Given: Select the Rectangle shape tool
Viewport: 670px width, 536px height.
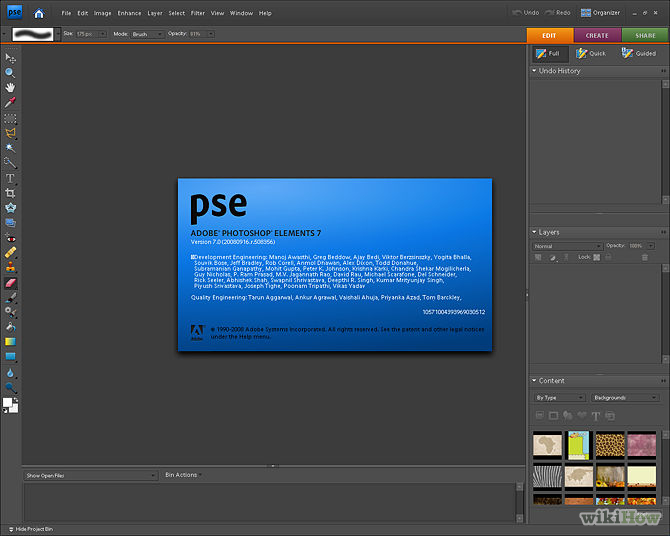Looking at the screenshot, I should 10,356.
